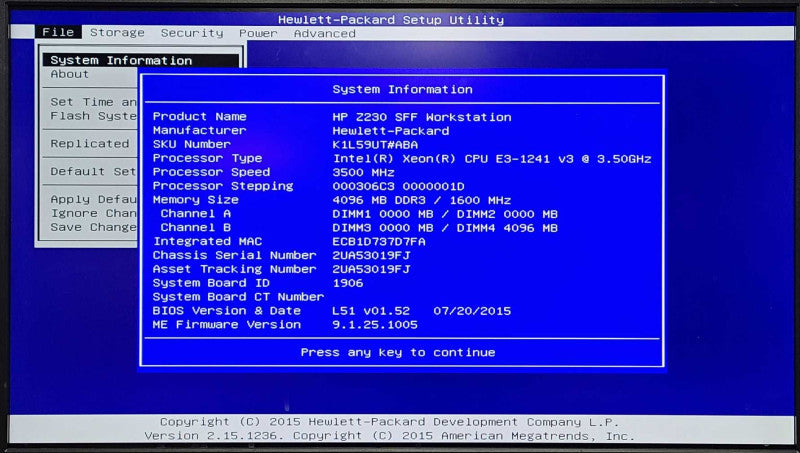Click the Press any key to continue prompt
This screenshot has height=453, width=800.
(x=398, y=353)
